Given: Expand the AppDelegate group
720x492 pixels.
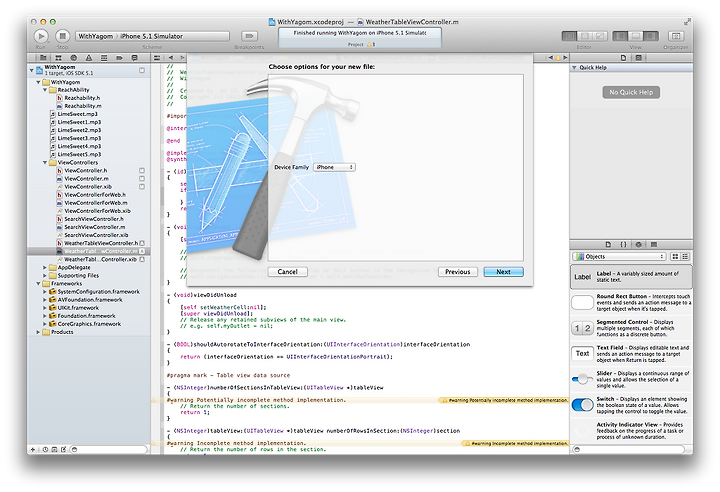Looking at the screenshot, I should [x=45, y=267].
